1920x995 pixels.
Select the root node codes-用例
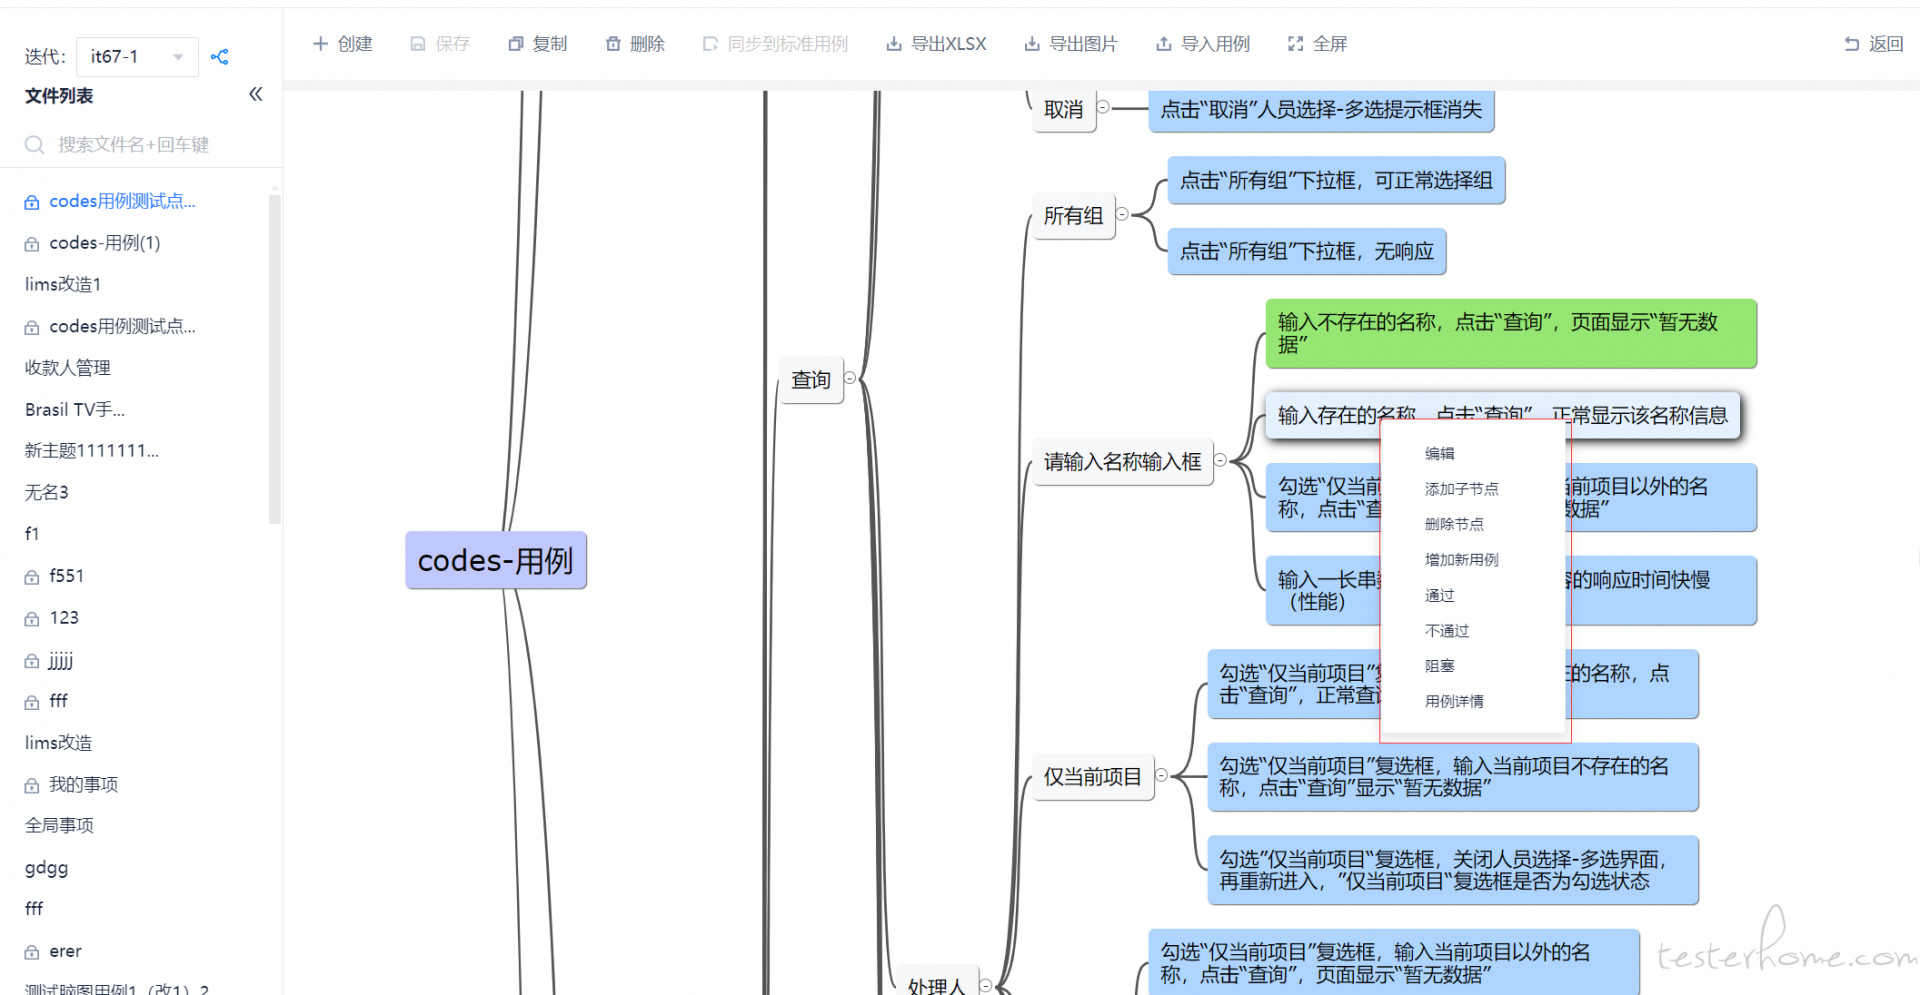click(496, 560)
